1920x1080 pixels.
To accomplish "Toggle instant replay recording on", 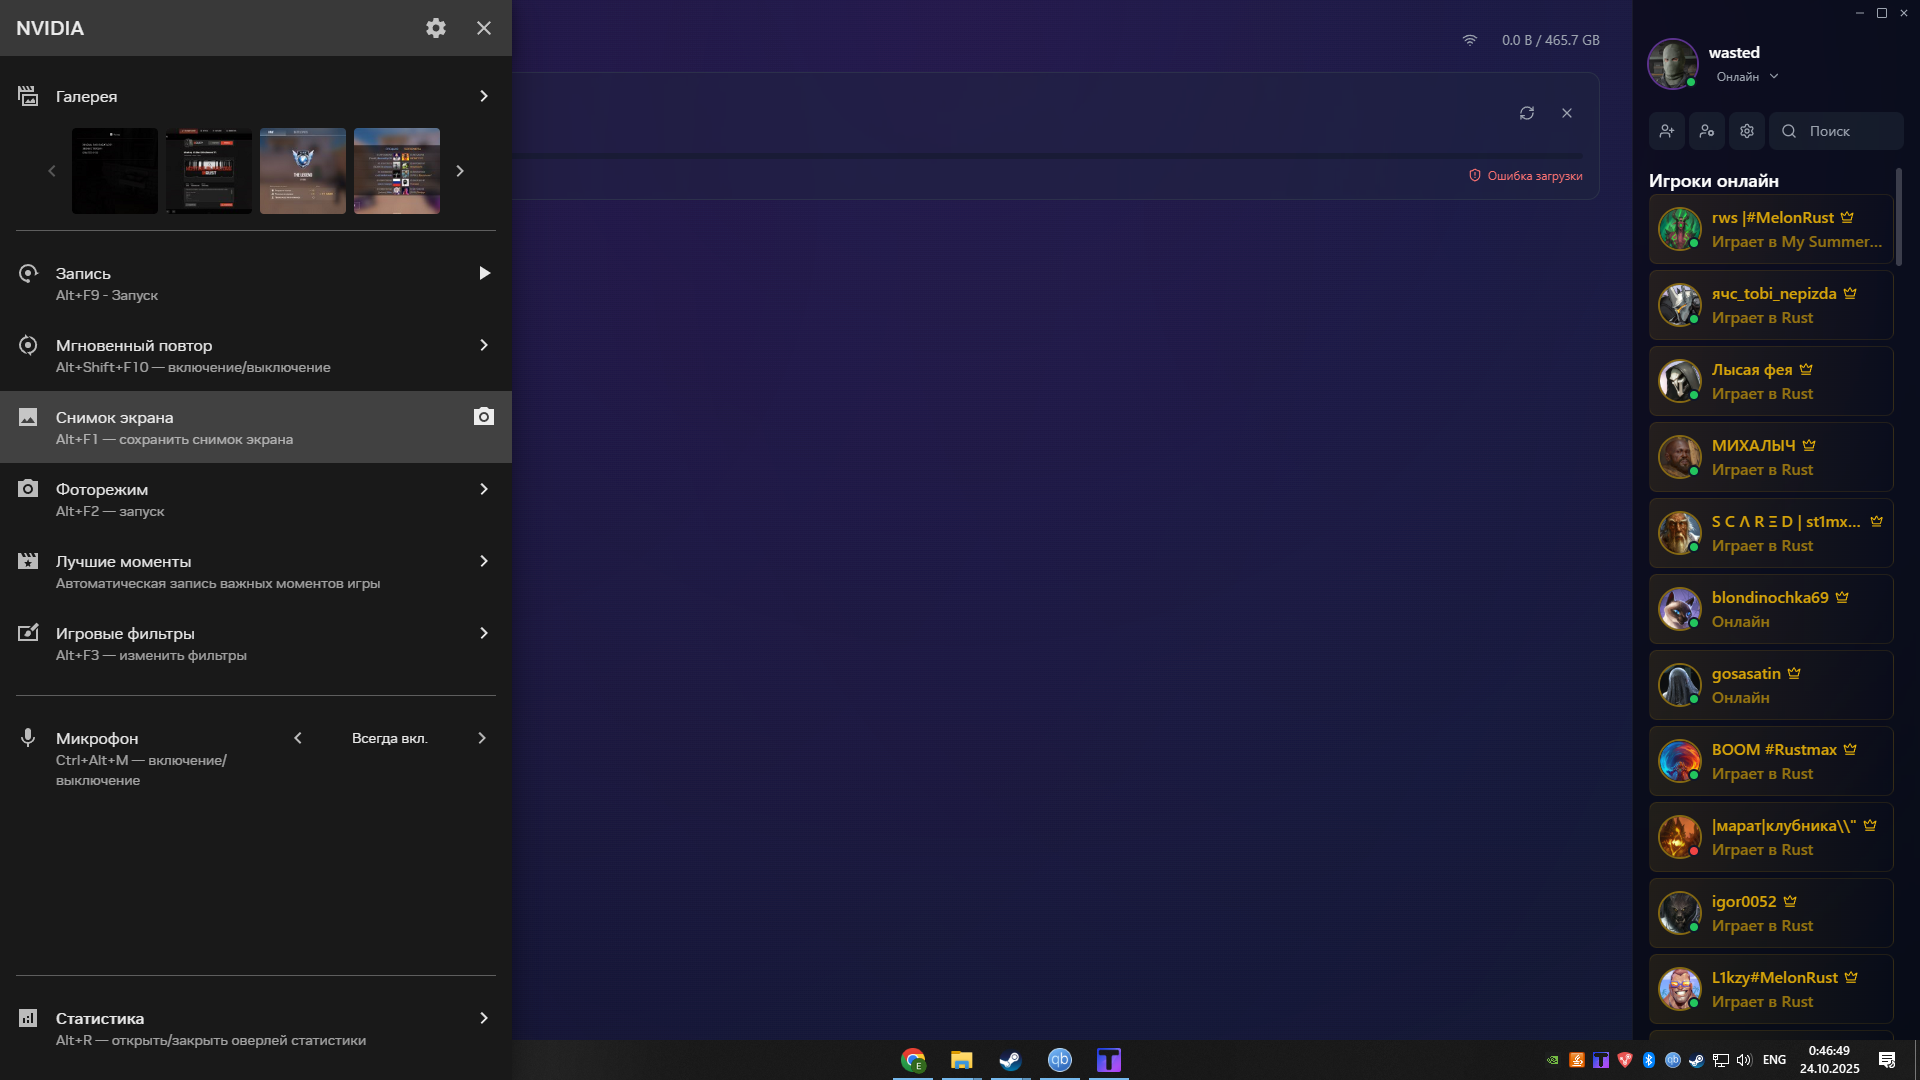I will pyautogui.click(x=484, y=345).
